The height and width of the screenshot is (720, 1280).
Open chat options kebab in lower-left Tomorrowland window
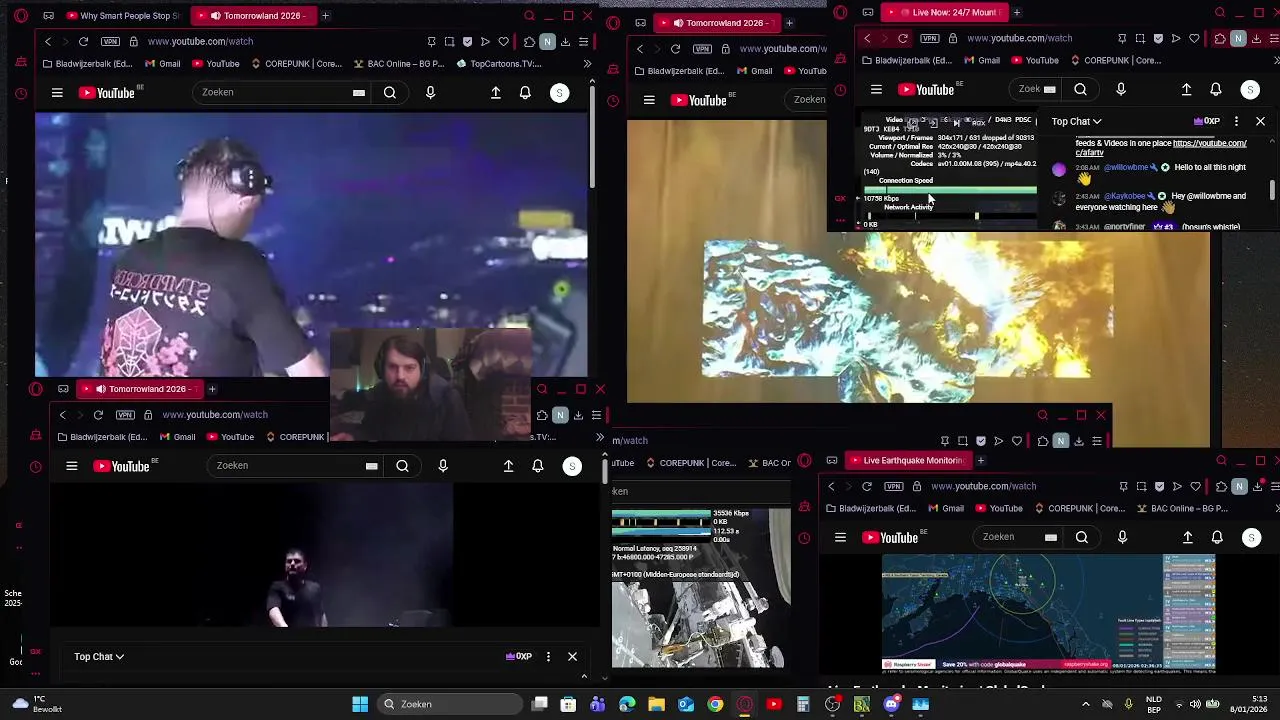coord(548,656)
